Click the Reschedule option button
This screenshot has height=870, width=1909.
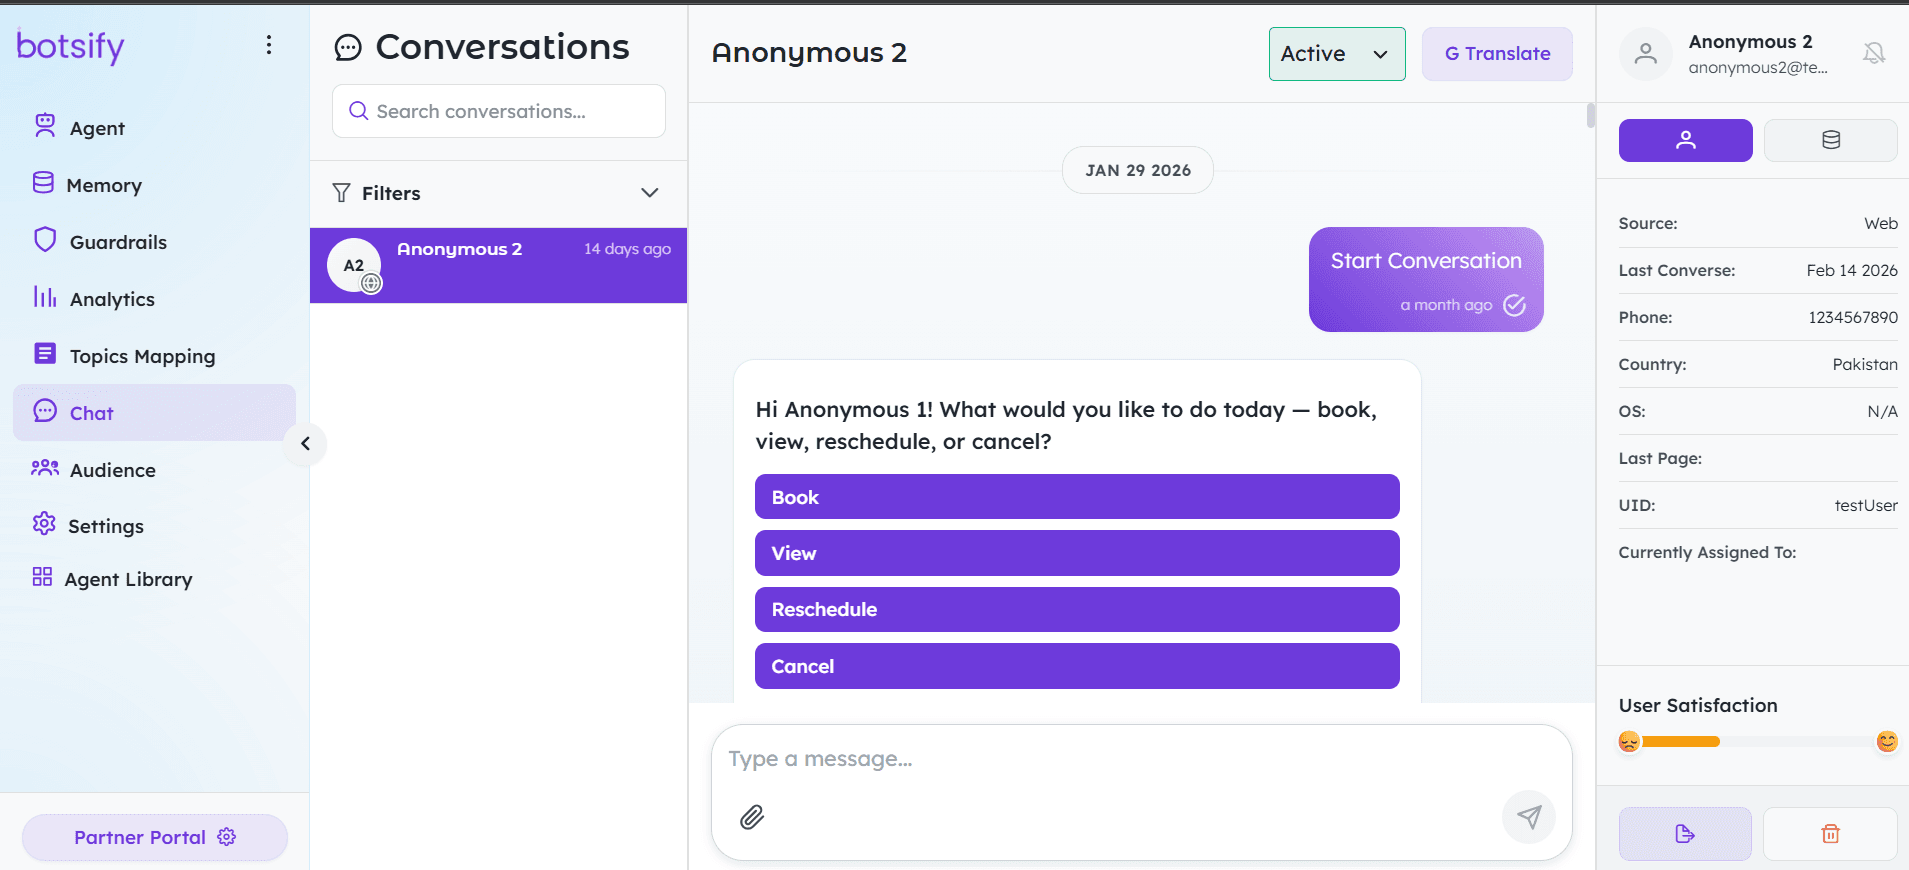pos(1076,610)
